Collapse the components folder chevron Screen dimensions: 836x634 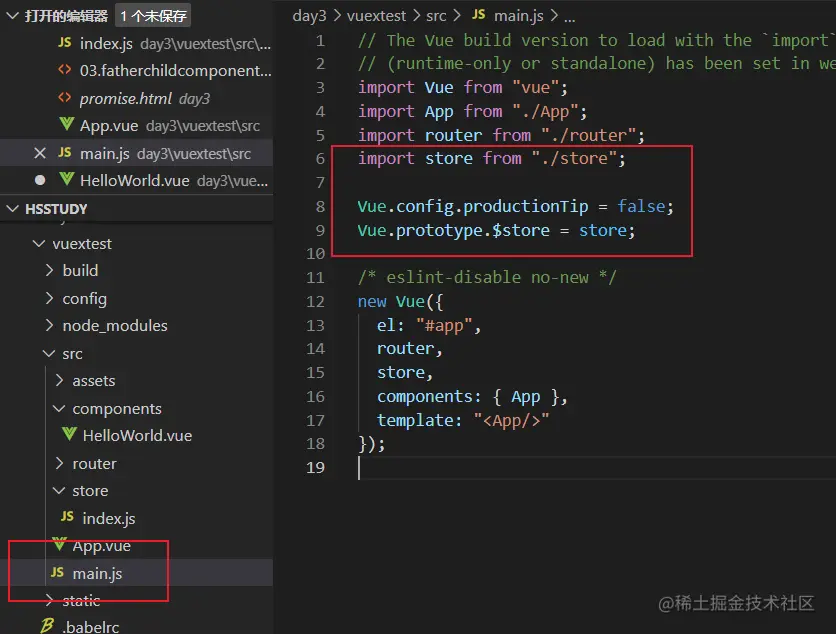coord(59,408)
